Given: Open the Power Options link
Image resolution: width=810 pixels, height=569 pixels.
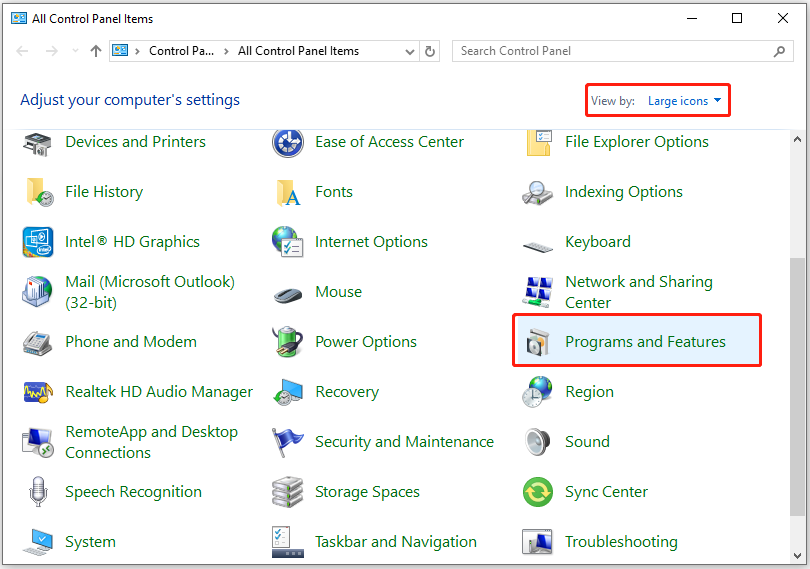Looking at the screenshot, I should 366,342.
